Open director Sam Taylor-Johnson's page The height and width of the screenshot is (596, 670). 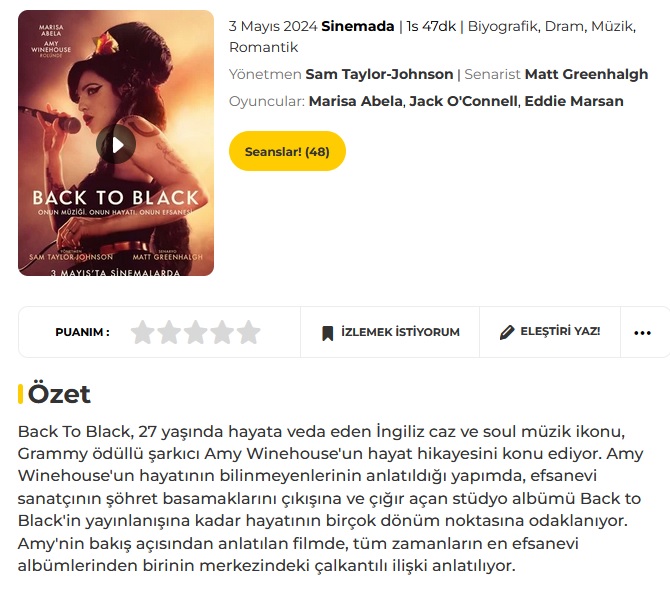coord(379,74)
